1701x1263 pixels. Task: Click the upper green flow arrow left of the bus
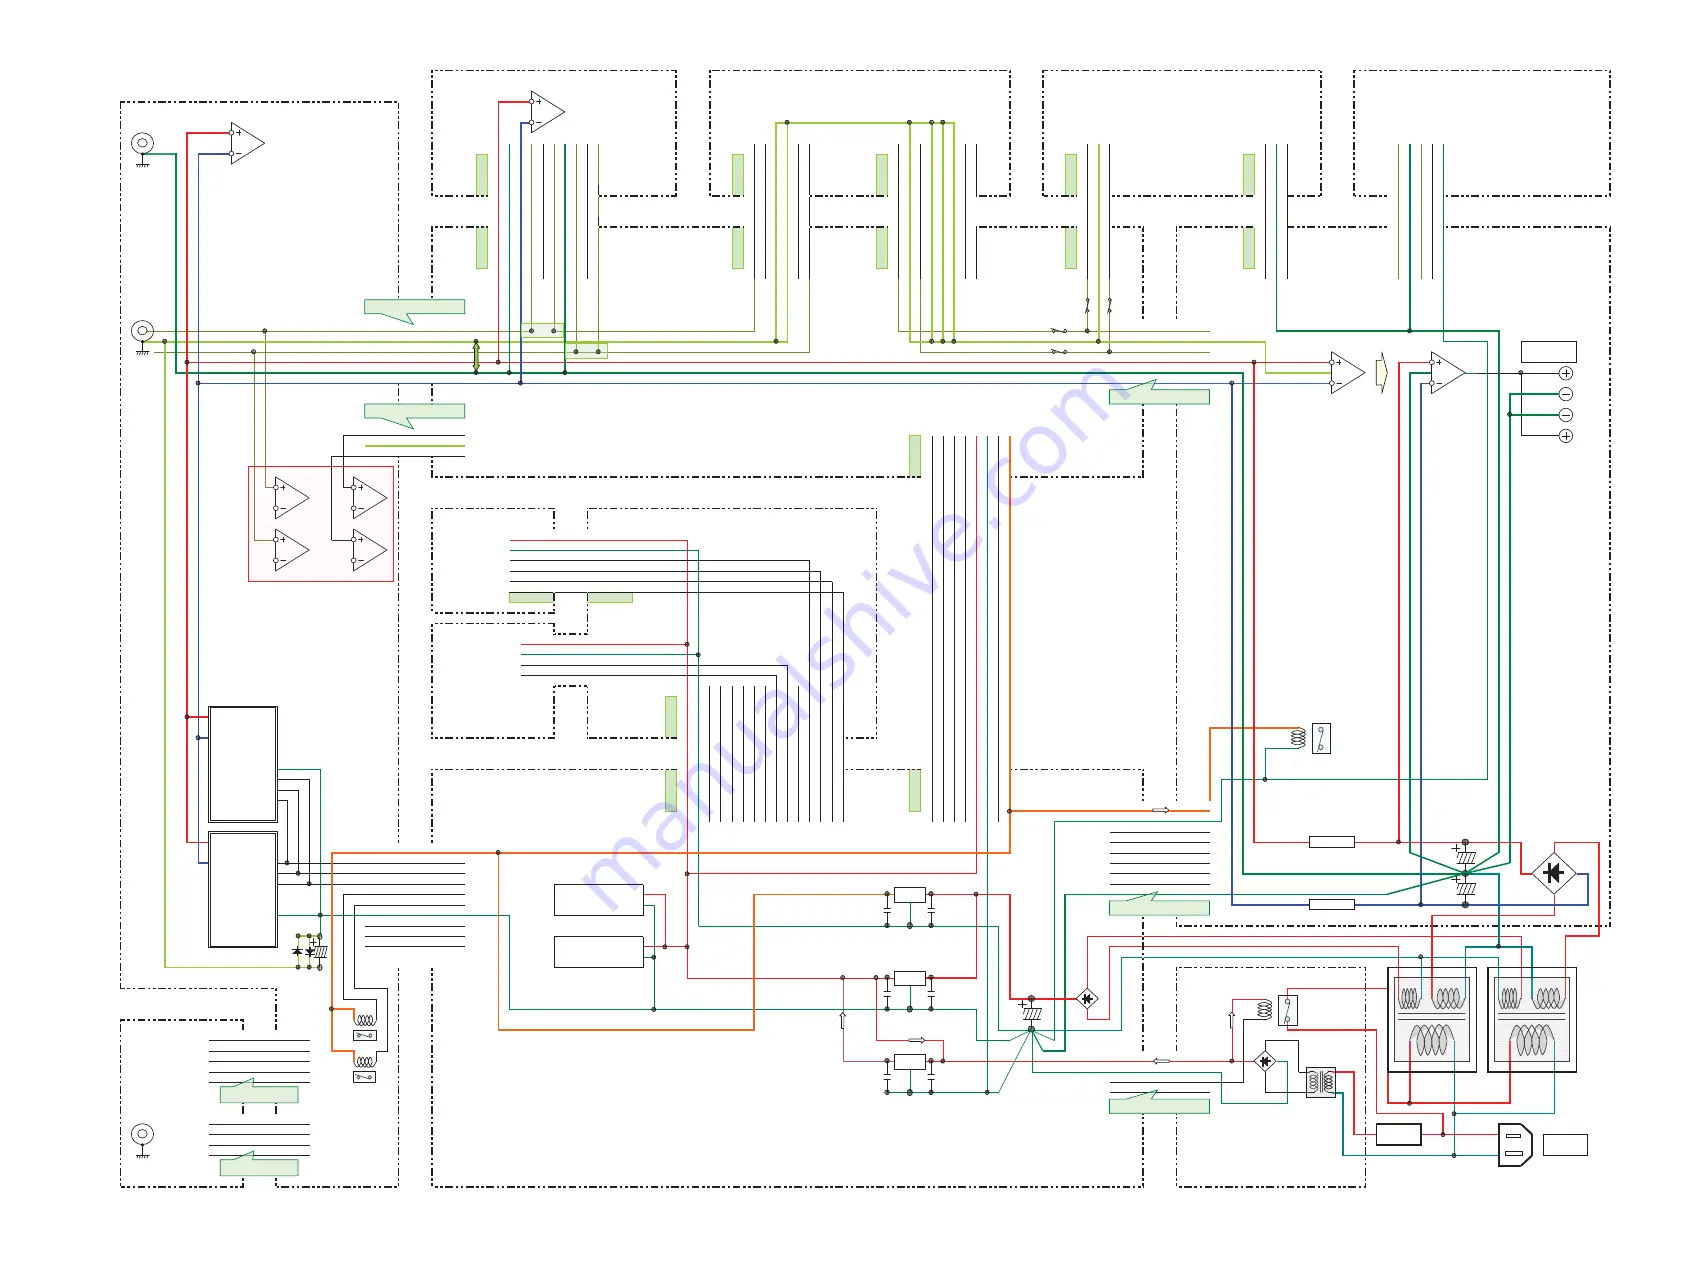point(414,311)
